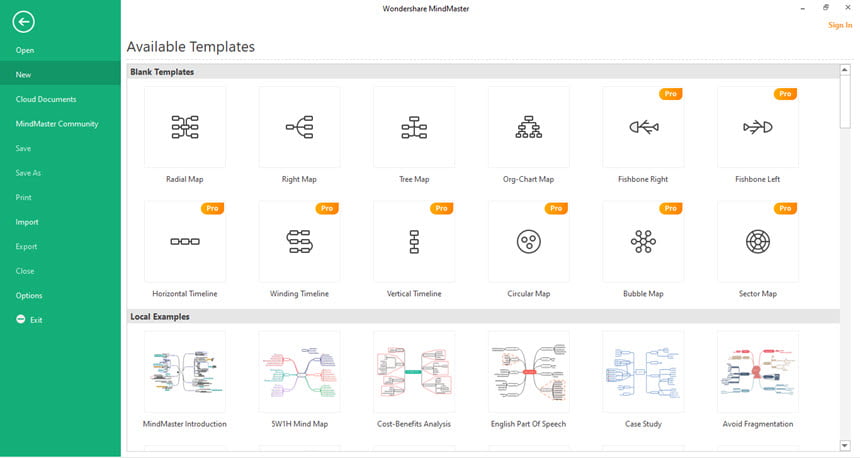Image resolution: width=860 pixels, height=458 pixels.
Task: Open the Case Study example thumbnail
Action: 643,371
